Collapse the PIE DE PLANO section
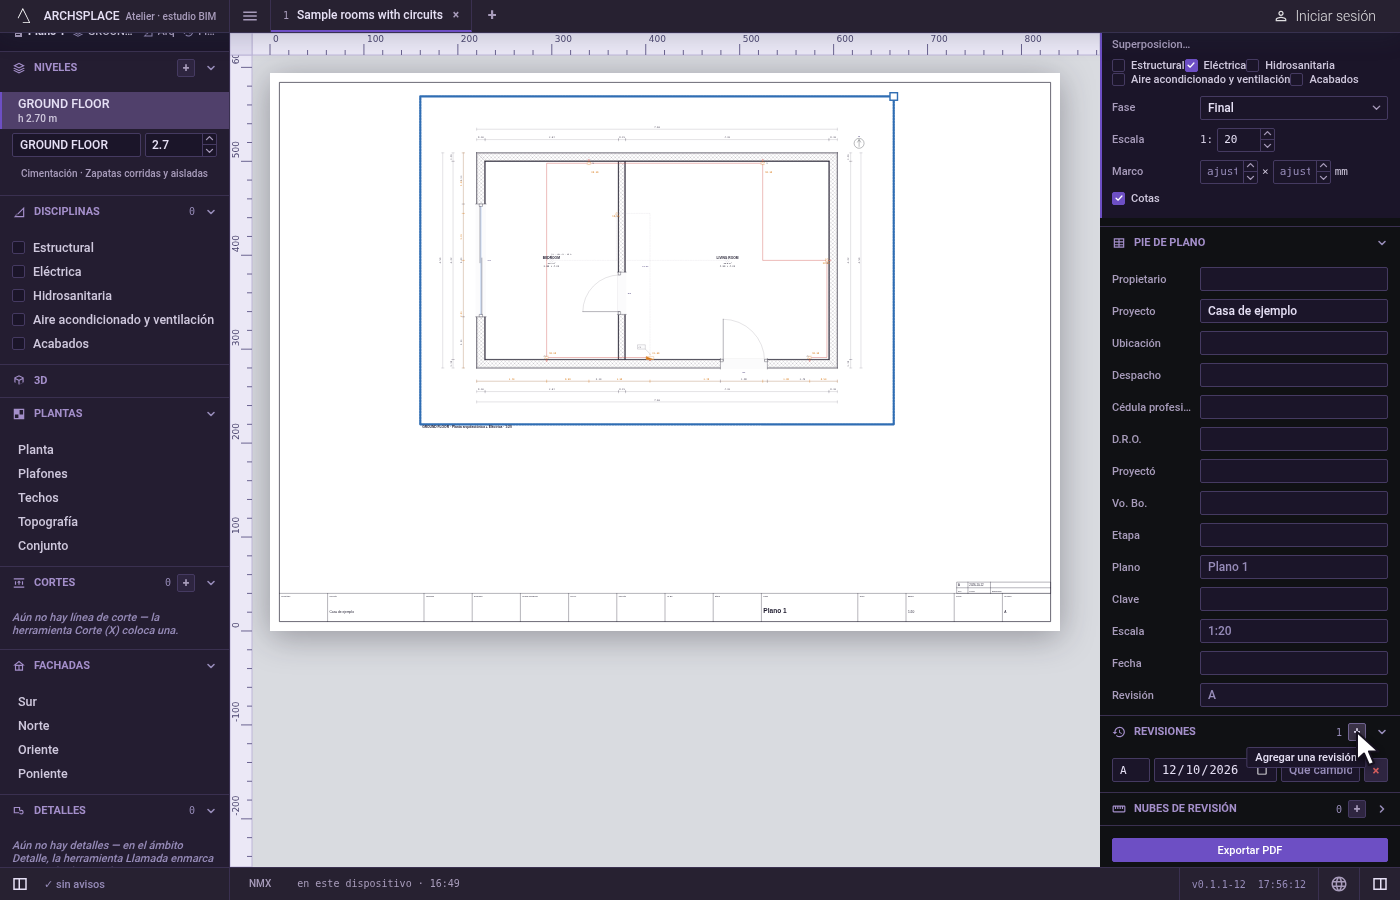Image resolution: width=1400 pixels, height=900 pixels. click(x=1382, y=243)
